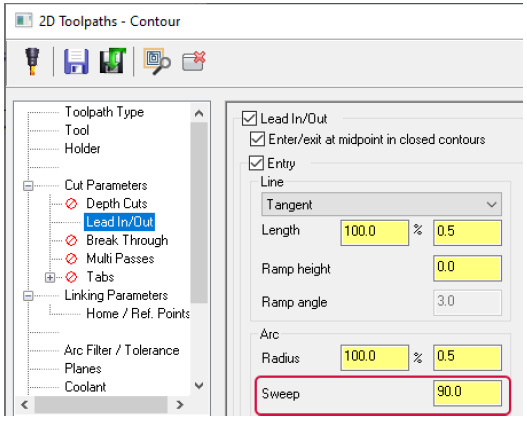Click the magnifier view toolpath icon

(x=157, y=61)
